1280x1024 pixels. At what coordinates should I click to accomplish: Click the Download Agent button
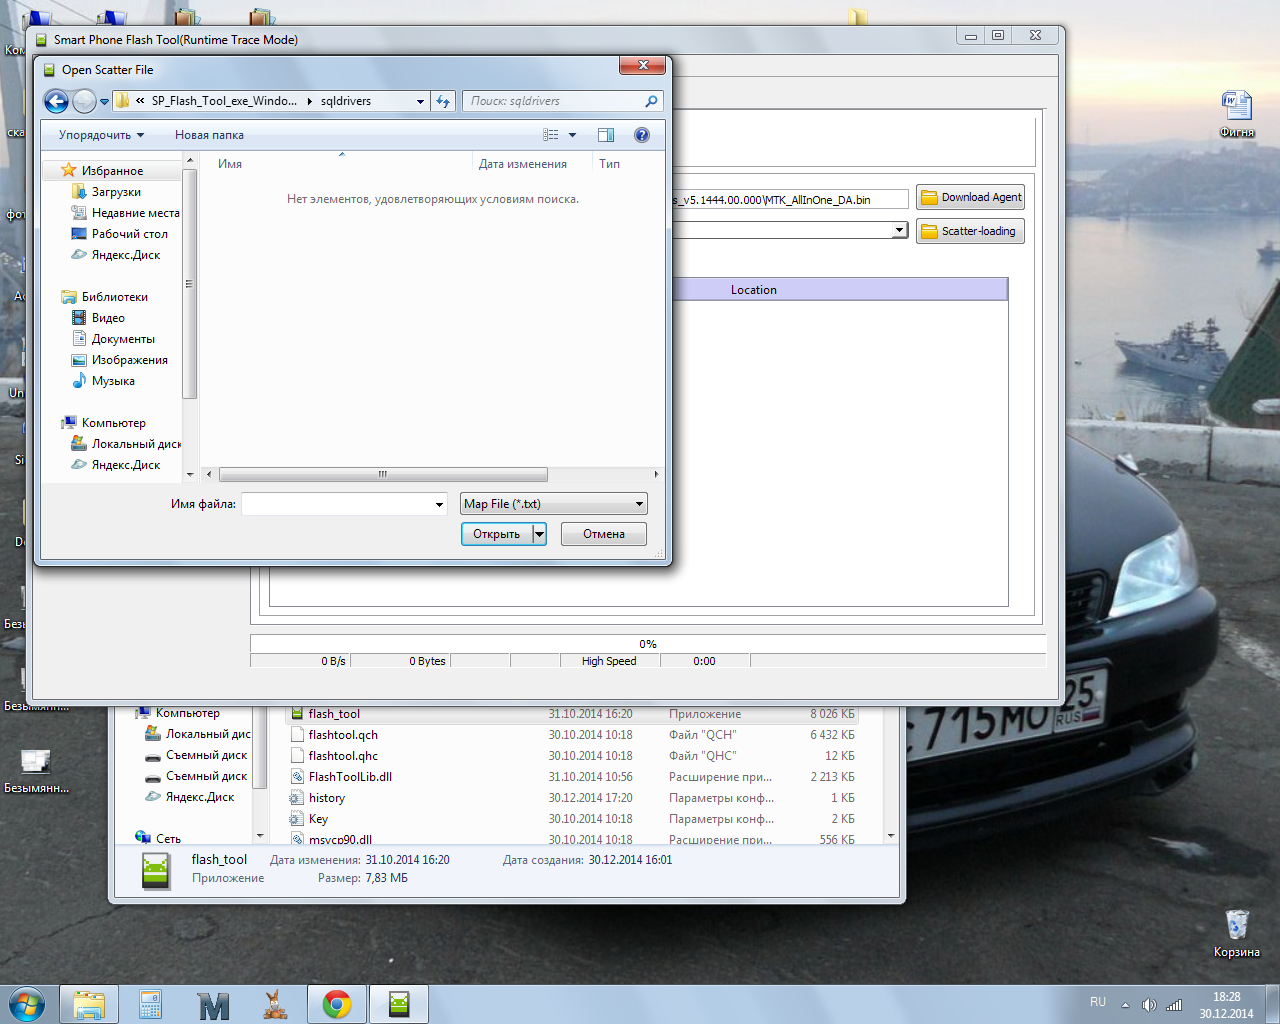970,198
